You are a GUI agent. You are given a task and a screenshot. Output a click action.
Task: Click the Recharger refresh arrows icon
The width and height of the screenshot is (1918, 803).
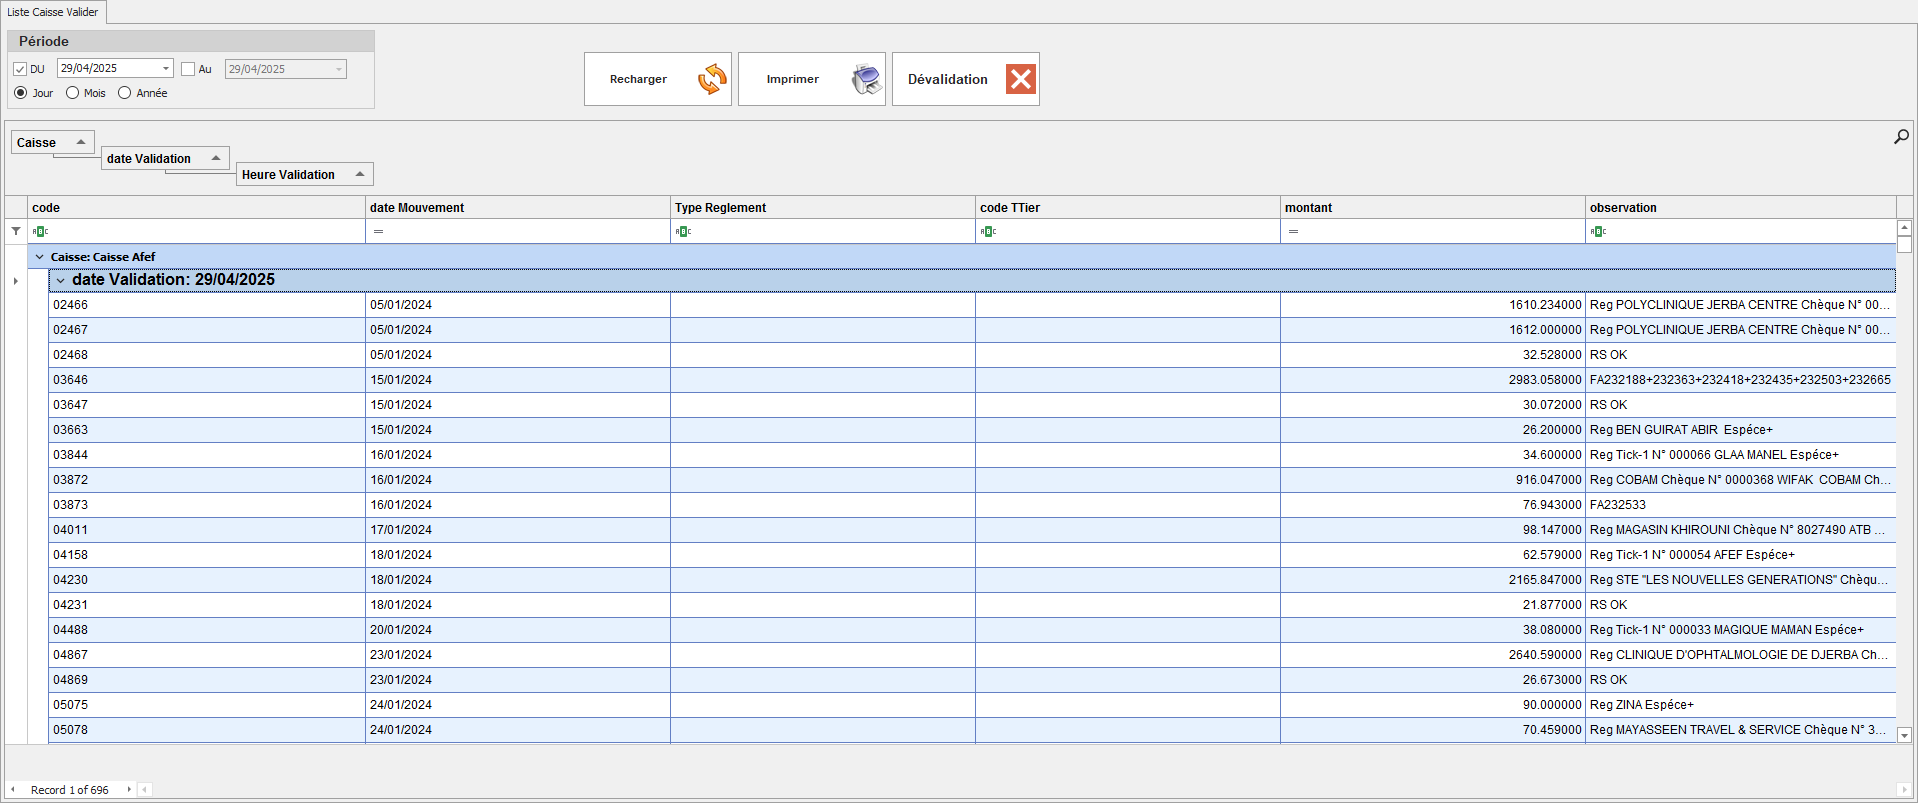pos(712,79)
